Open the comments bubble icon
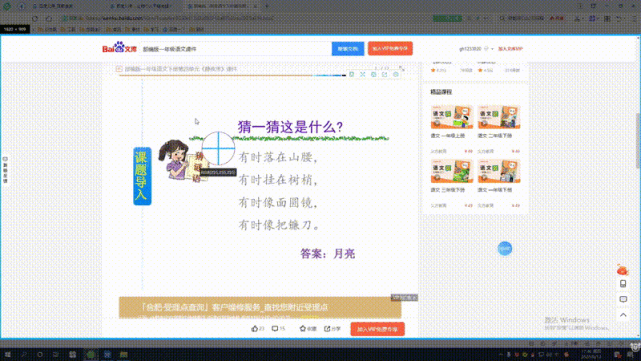The width and height of the screenshot is (641, 361). (x=275, y=328)
